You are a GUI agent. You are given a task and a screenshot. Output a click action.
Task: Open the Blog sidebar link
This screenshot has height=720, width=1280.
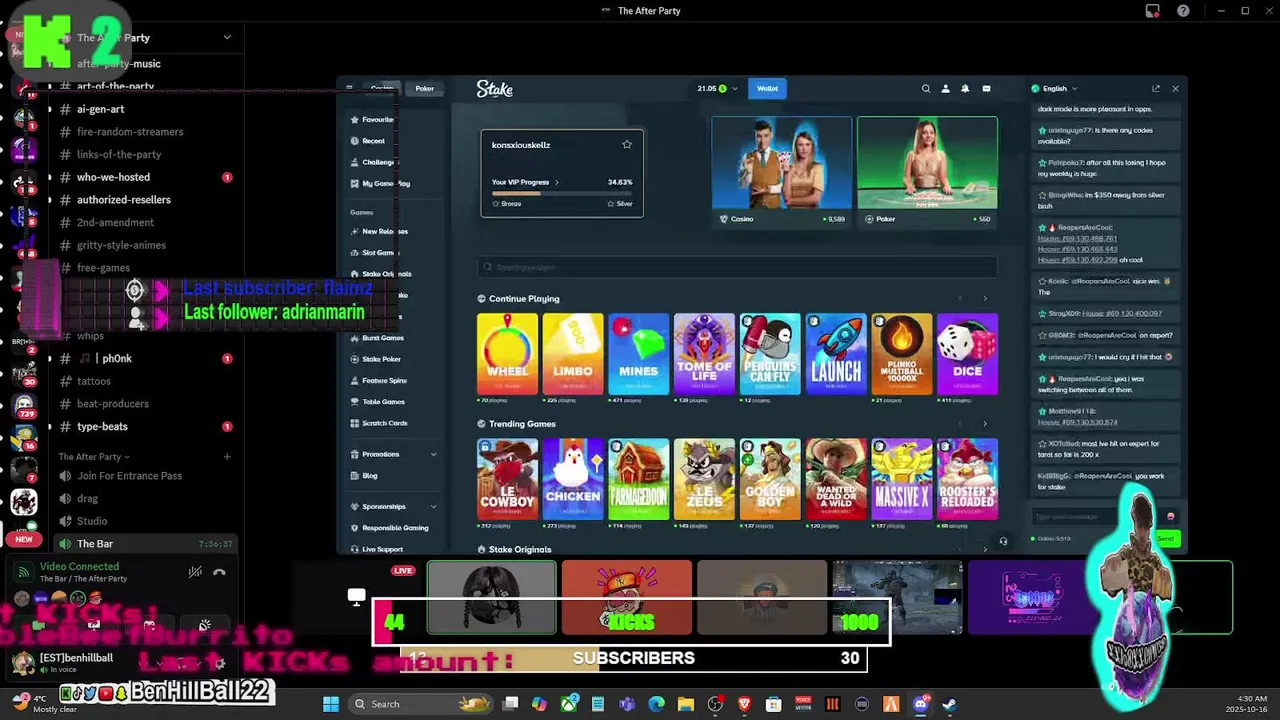tap(365, 475)
